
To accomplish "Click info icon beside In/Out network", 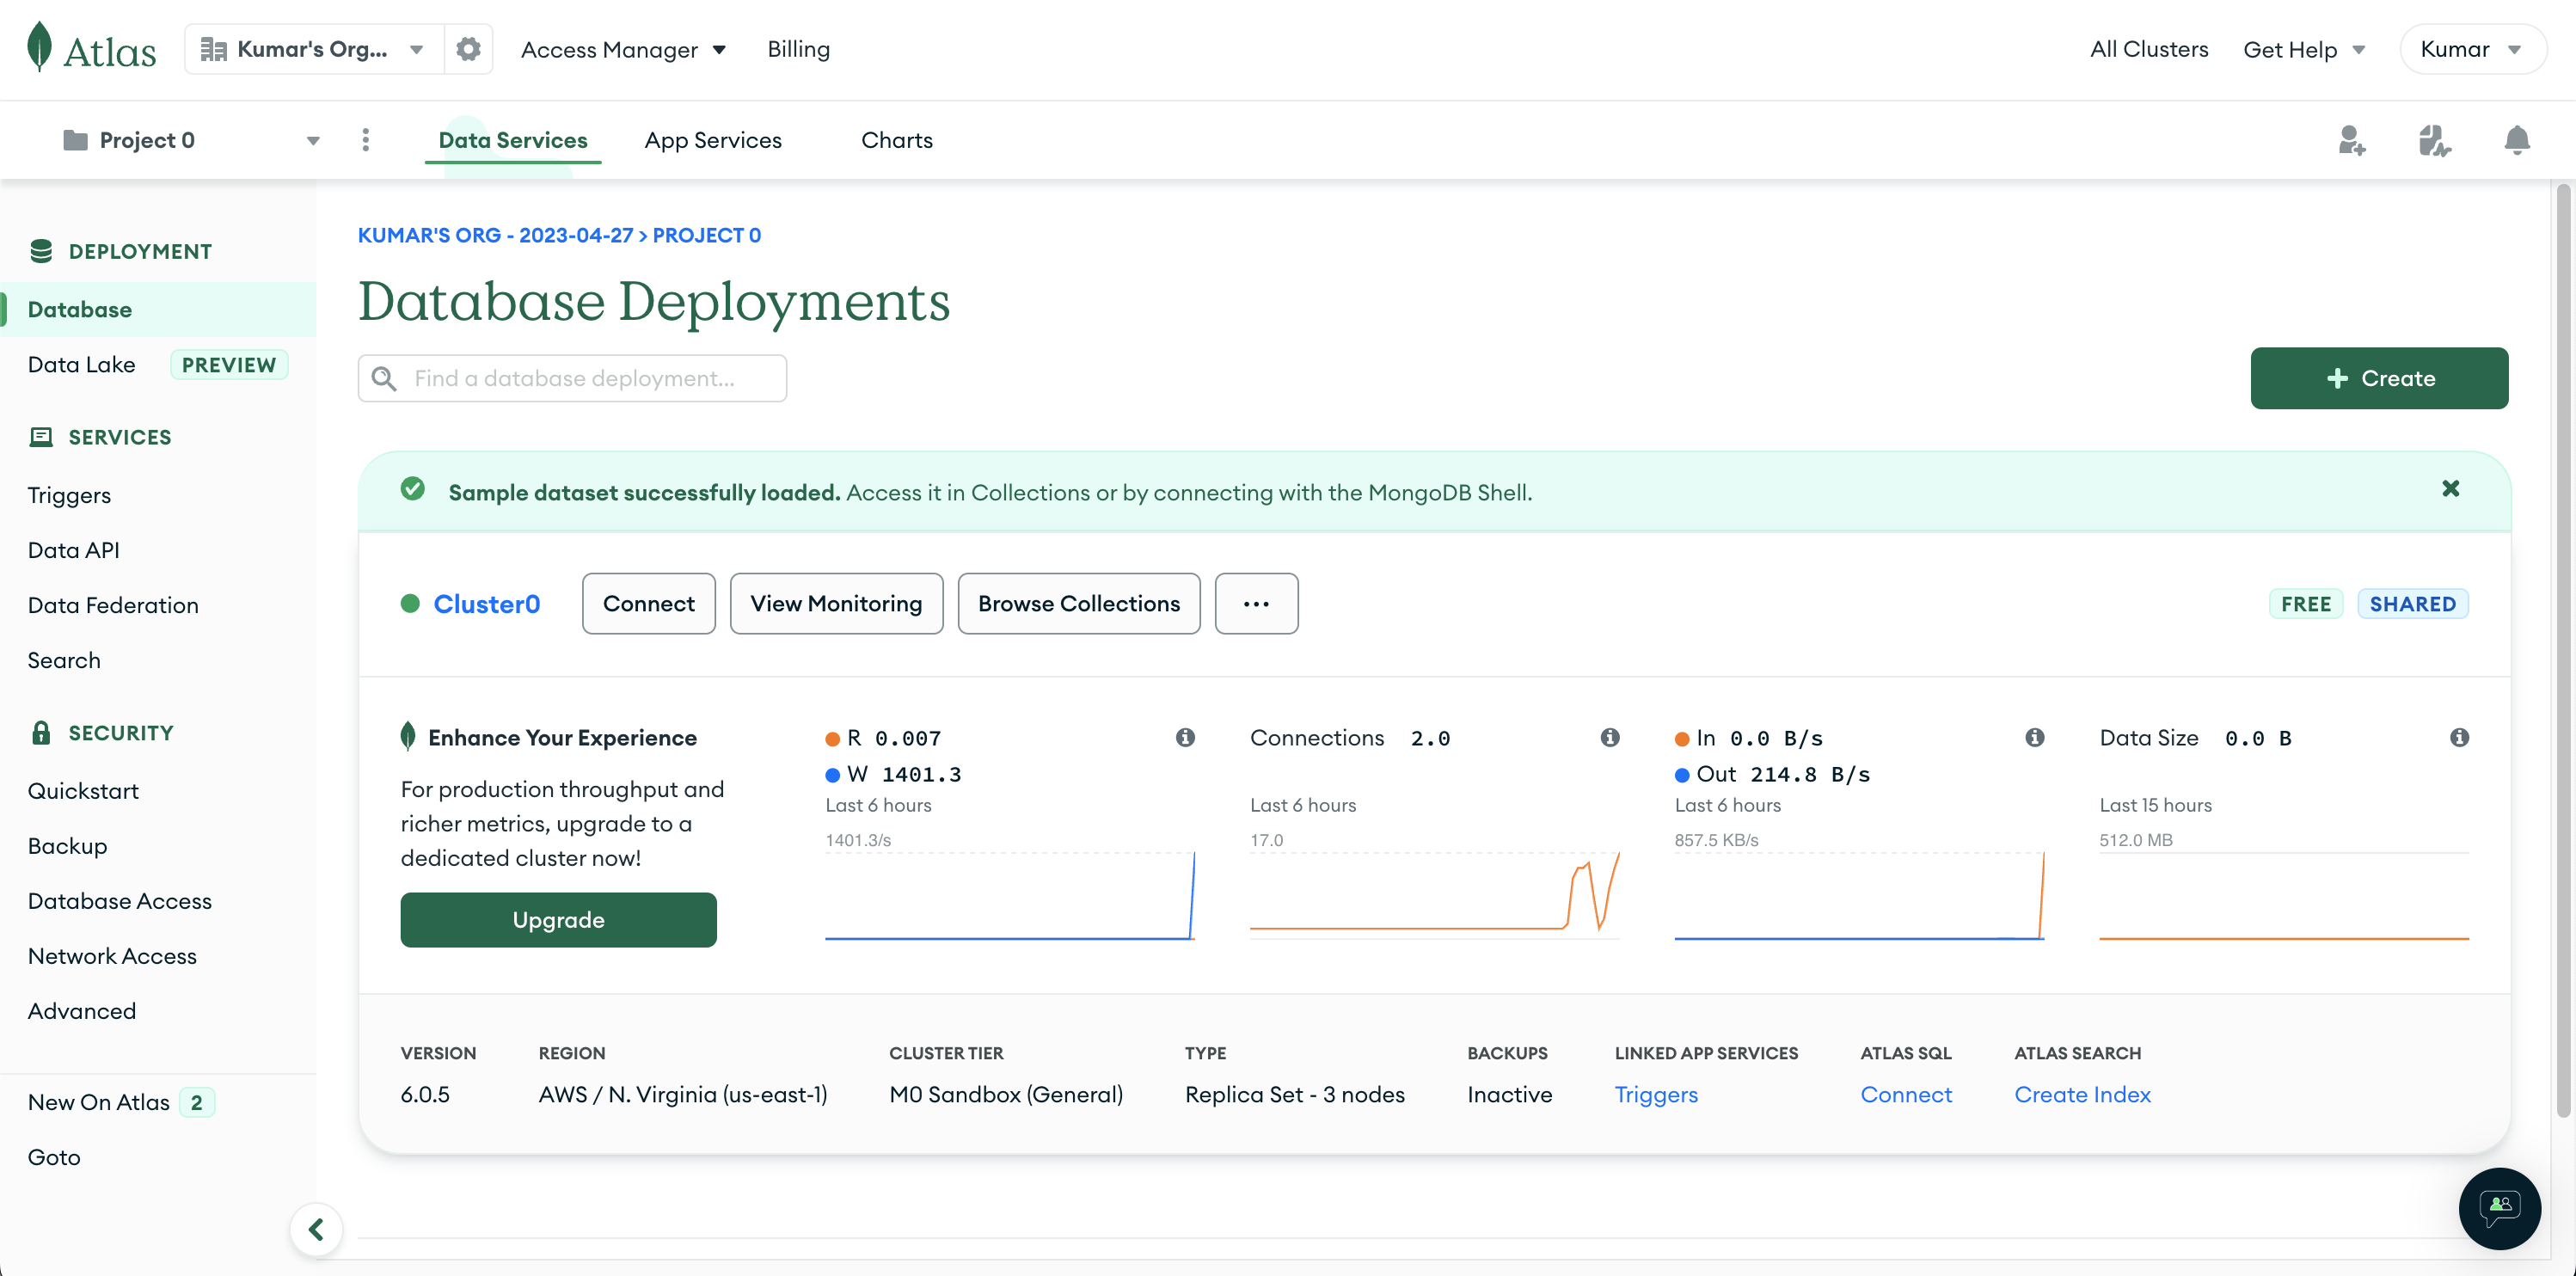I will coord(2035,737).
